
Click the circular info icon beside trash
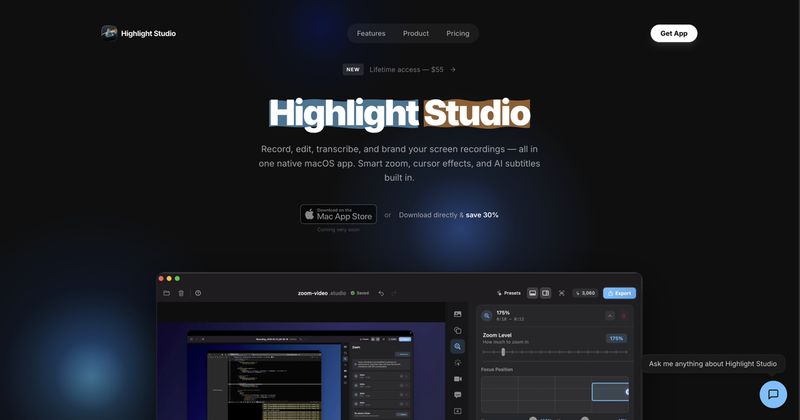[198, 293]
